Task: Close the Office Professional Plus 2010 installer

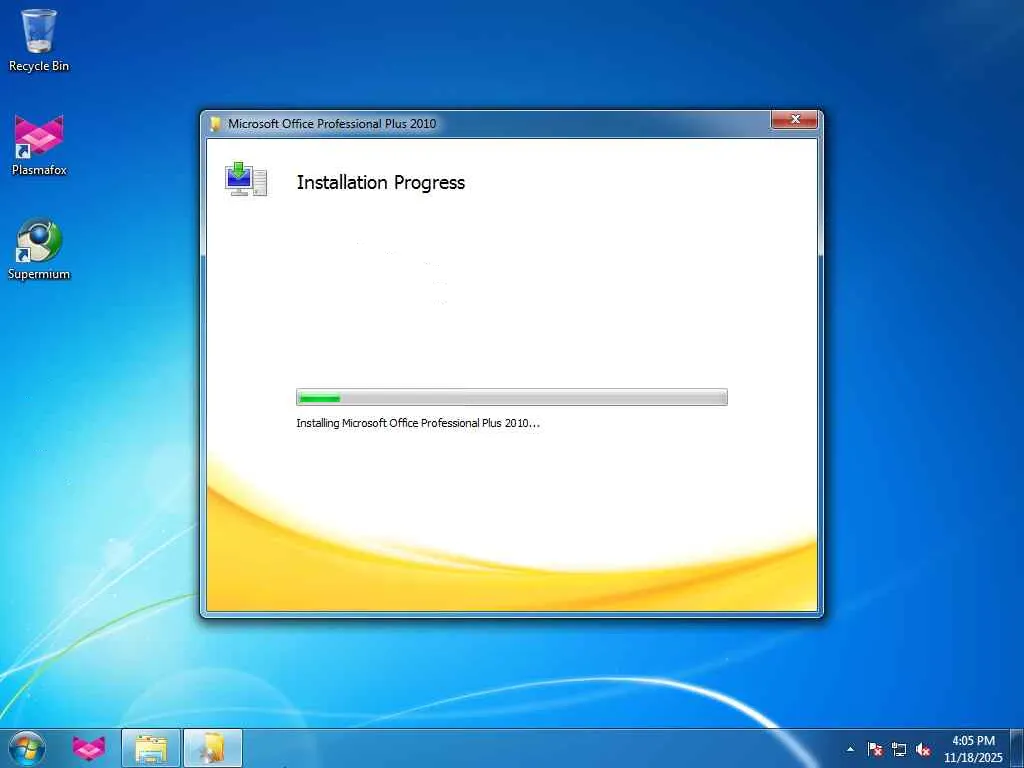Action: (794, 120)
